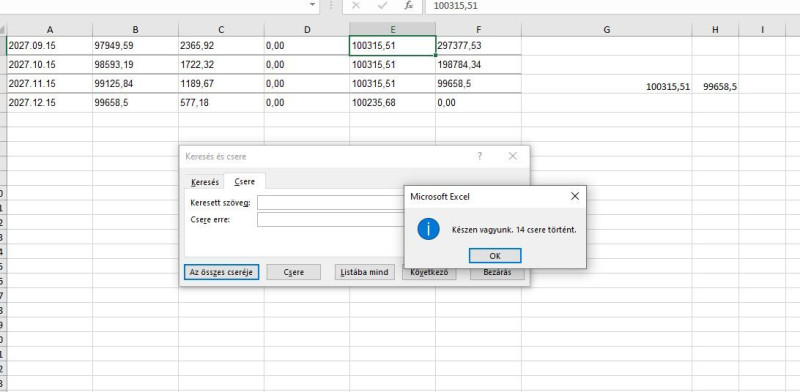Click the 0,00 cell in the 2027.09.15 row column D

coord(307,45)
